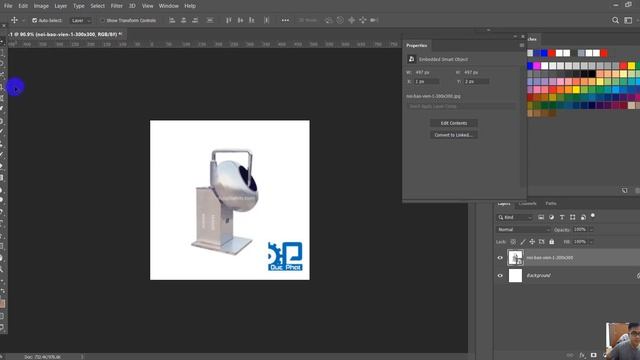Pick the black swatch in the grayscale row

coord(592,74)
